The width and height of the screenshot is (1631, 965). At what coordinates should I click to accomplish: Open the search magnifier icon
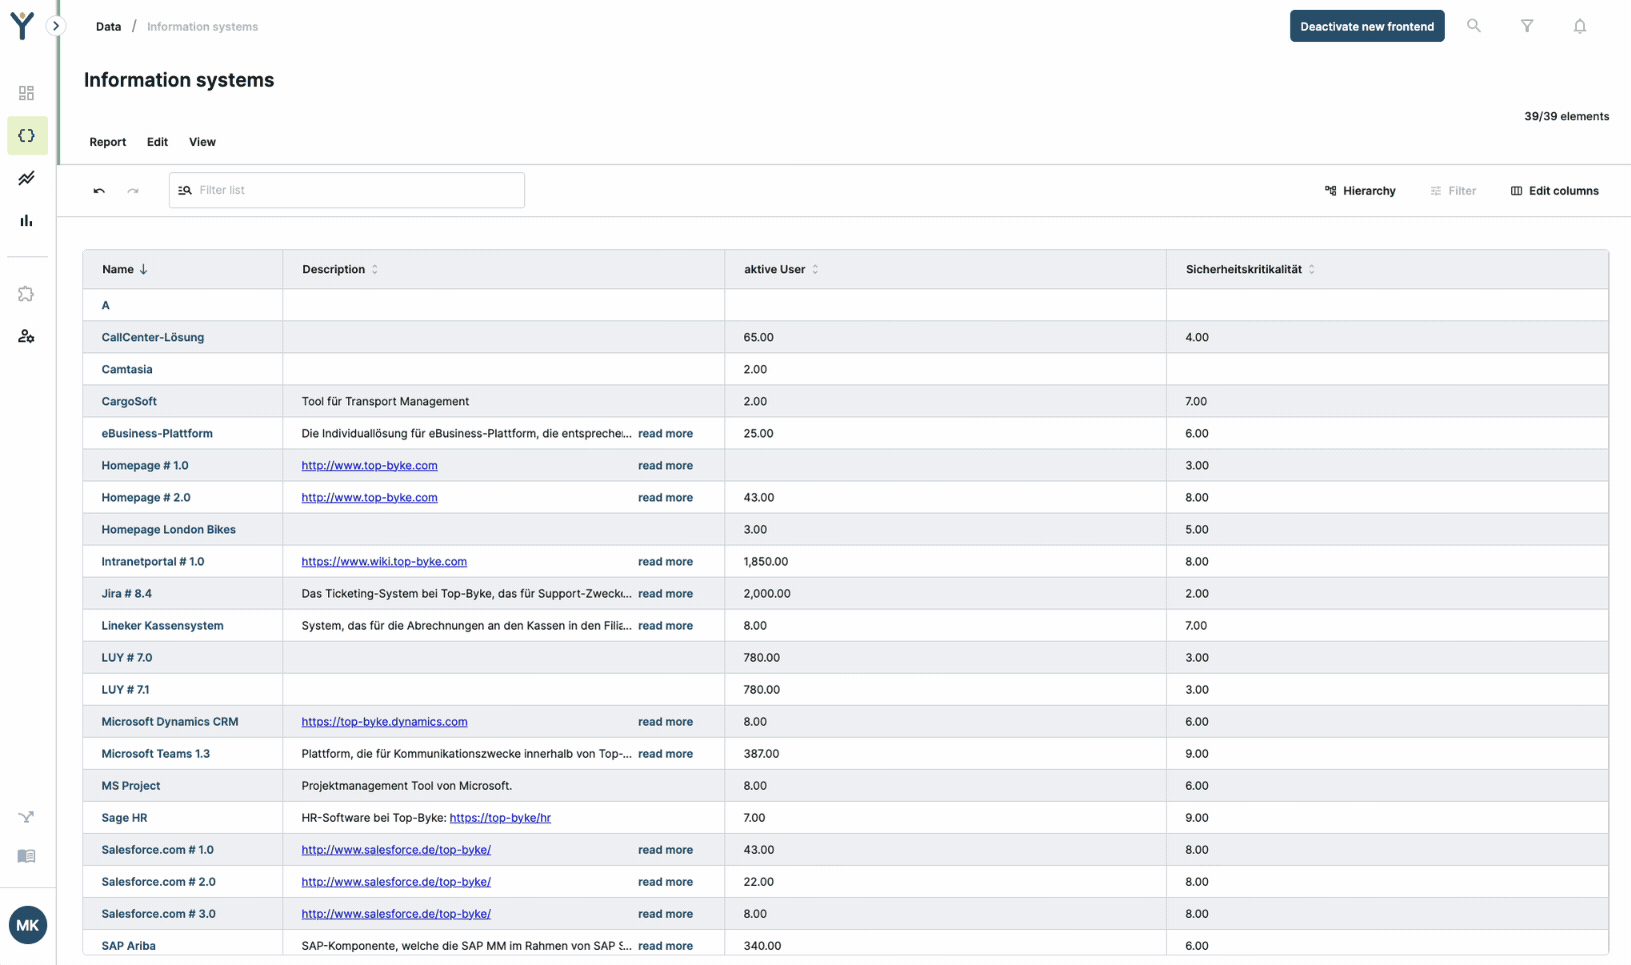point(1473,26)
